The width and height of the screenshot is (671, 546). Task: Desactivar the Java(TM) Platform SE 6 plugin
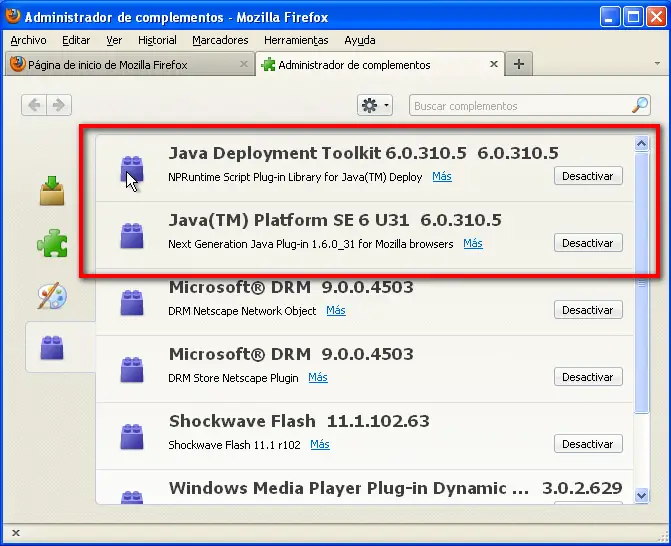(588, 243)
